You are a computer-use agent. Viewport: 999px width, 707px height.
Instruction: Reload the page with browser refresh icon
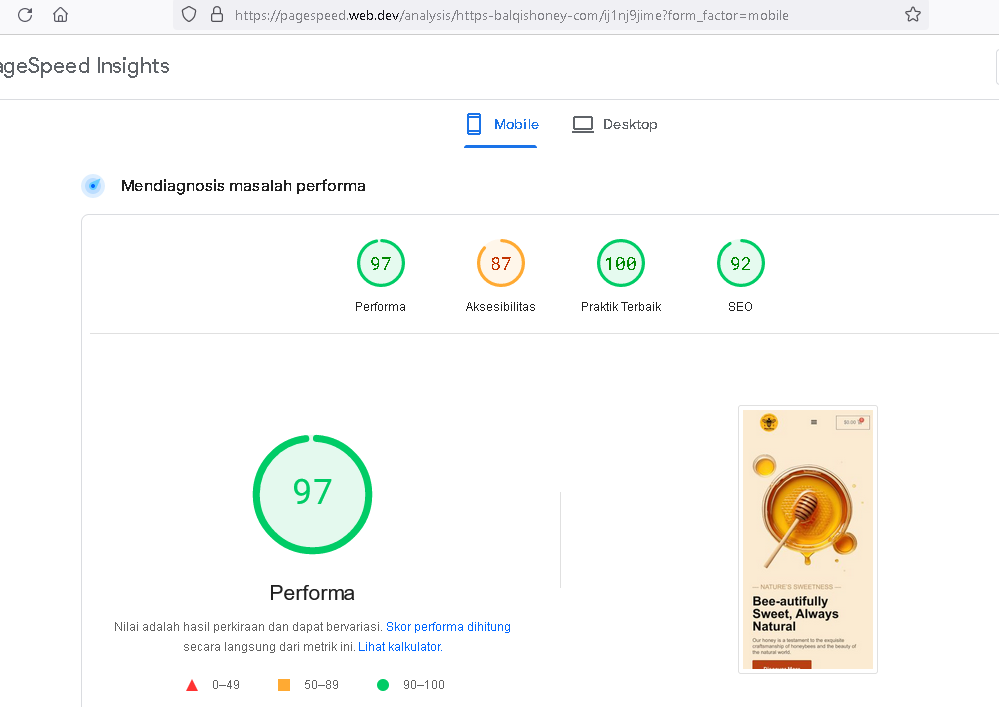tap(26, 15)
